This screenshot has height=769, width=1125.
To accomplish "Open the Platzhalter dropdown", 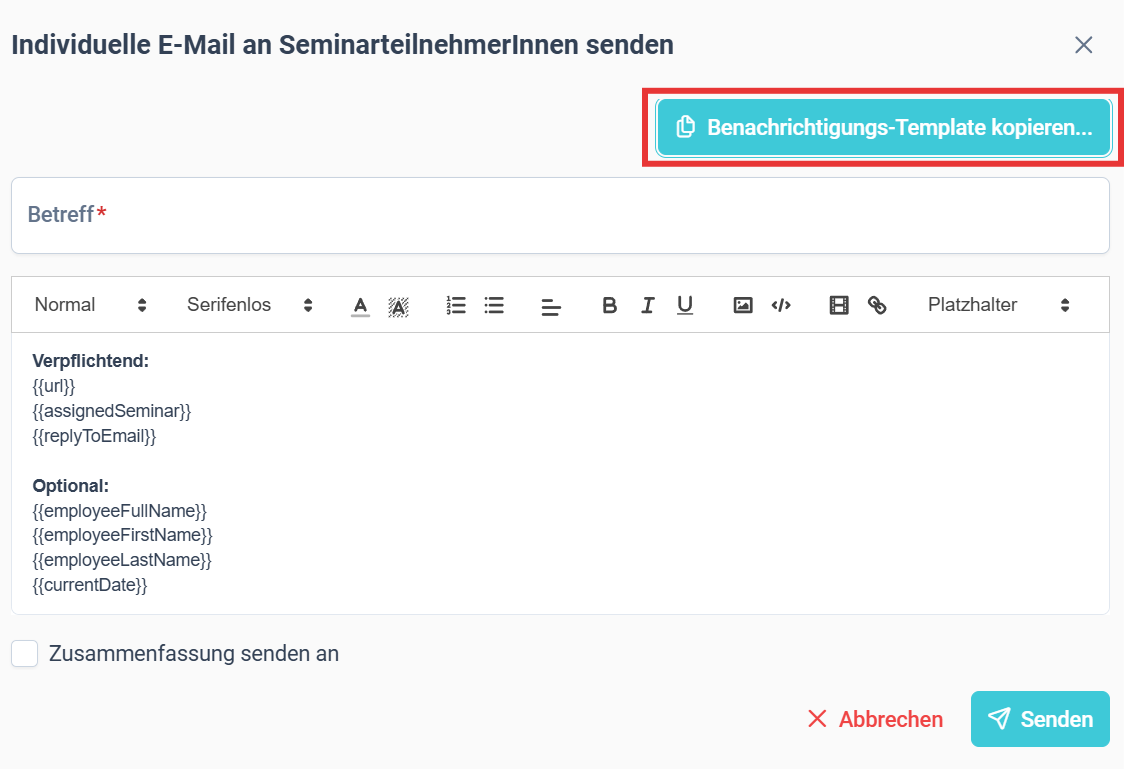I will [x=998, y=305].
